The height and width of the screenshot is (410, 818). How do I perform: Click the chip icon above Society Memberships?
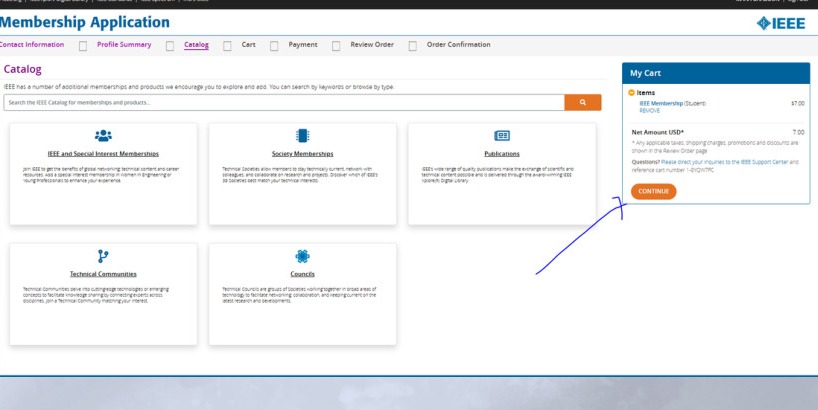click(302, 136)
